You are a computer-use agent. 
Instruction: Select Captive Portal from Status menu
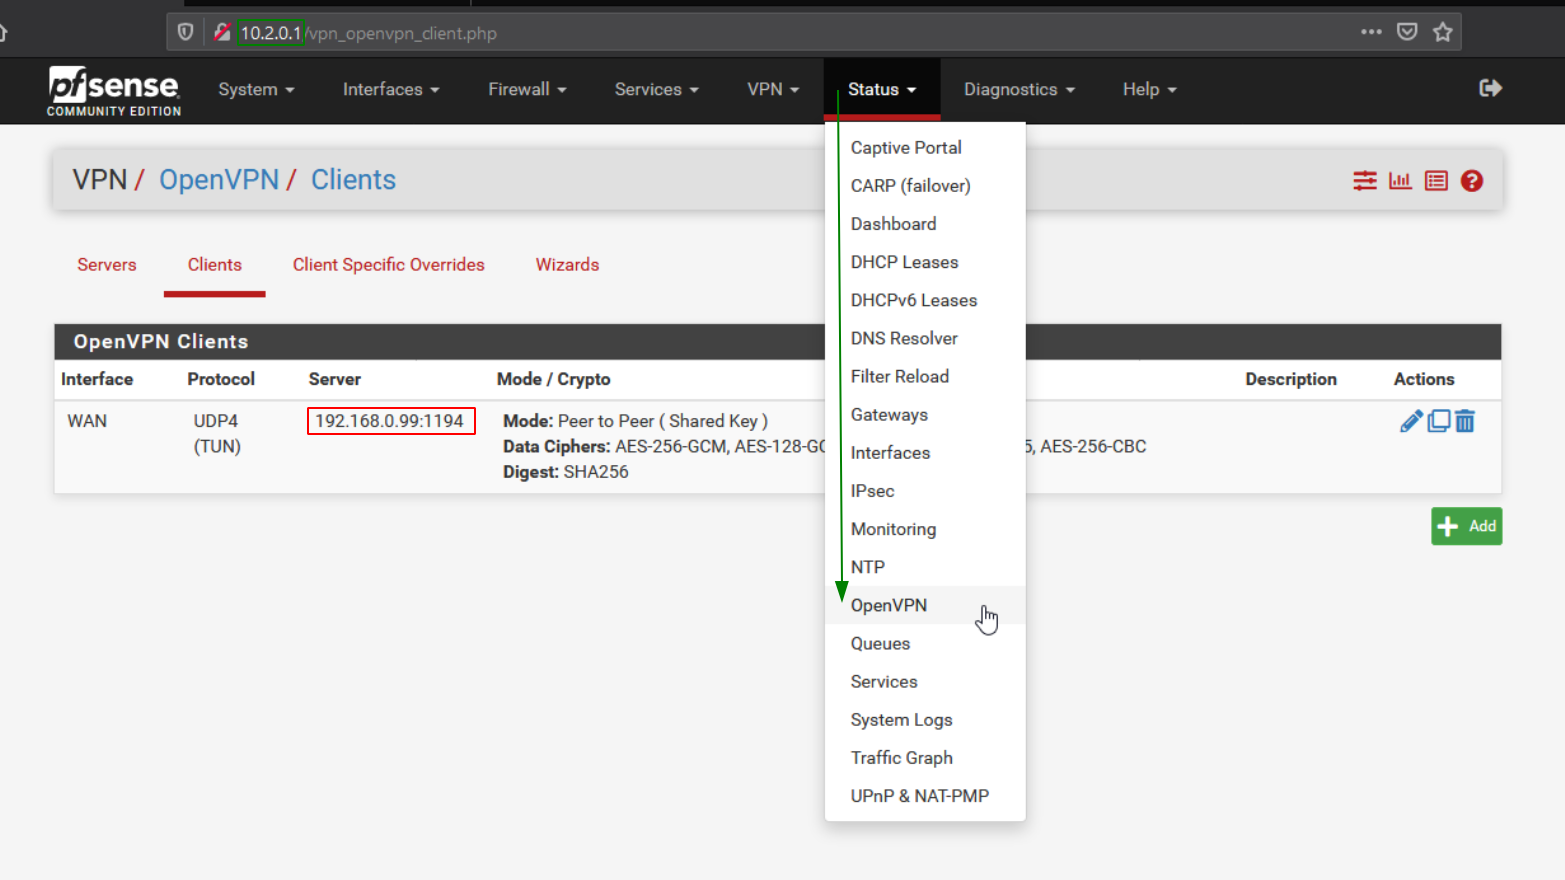[x=925, y=147]
